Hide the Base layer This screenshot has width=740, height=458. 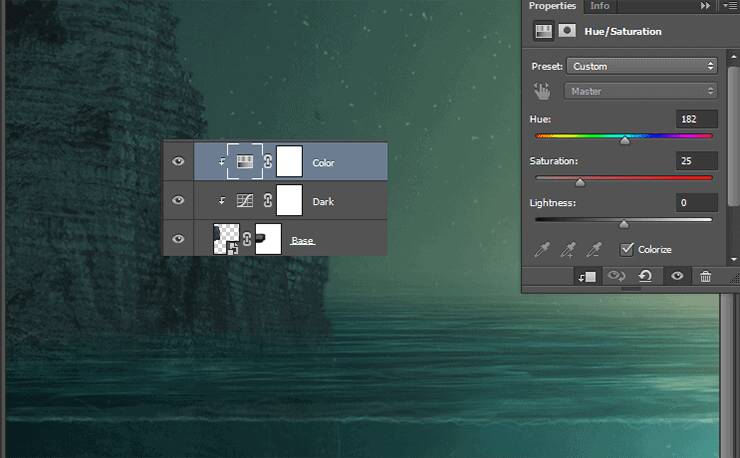tap(178, 239)
